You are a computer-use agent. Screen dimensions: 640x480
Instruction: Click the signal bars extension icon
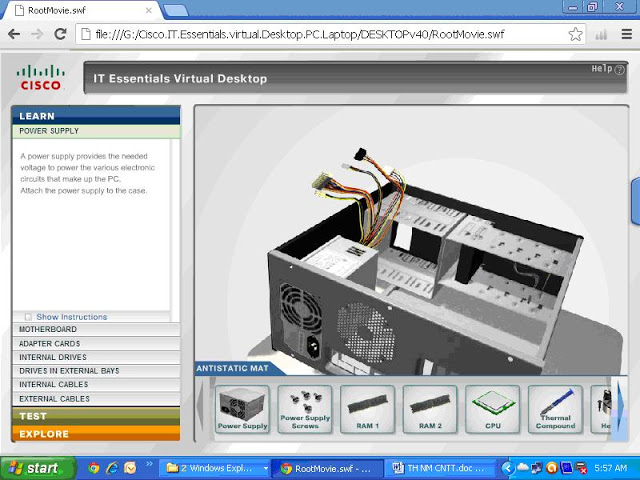pos(601,35)
